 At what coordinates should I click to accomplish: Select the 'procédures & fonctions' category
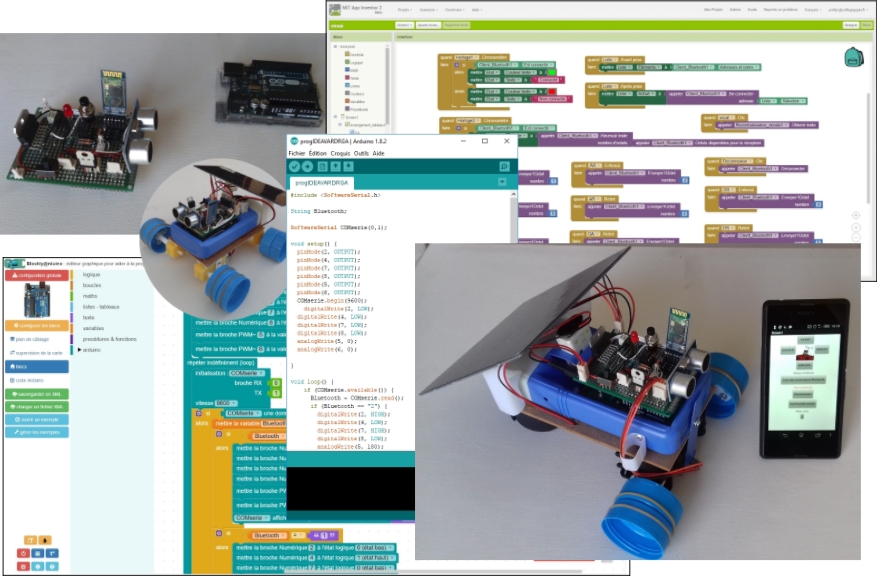[109, 339]
